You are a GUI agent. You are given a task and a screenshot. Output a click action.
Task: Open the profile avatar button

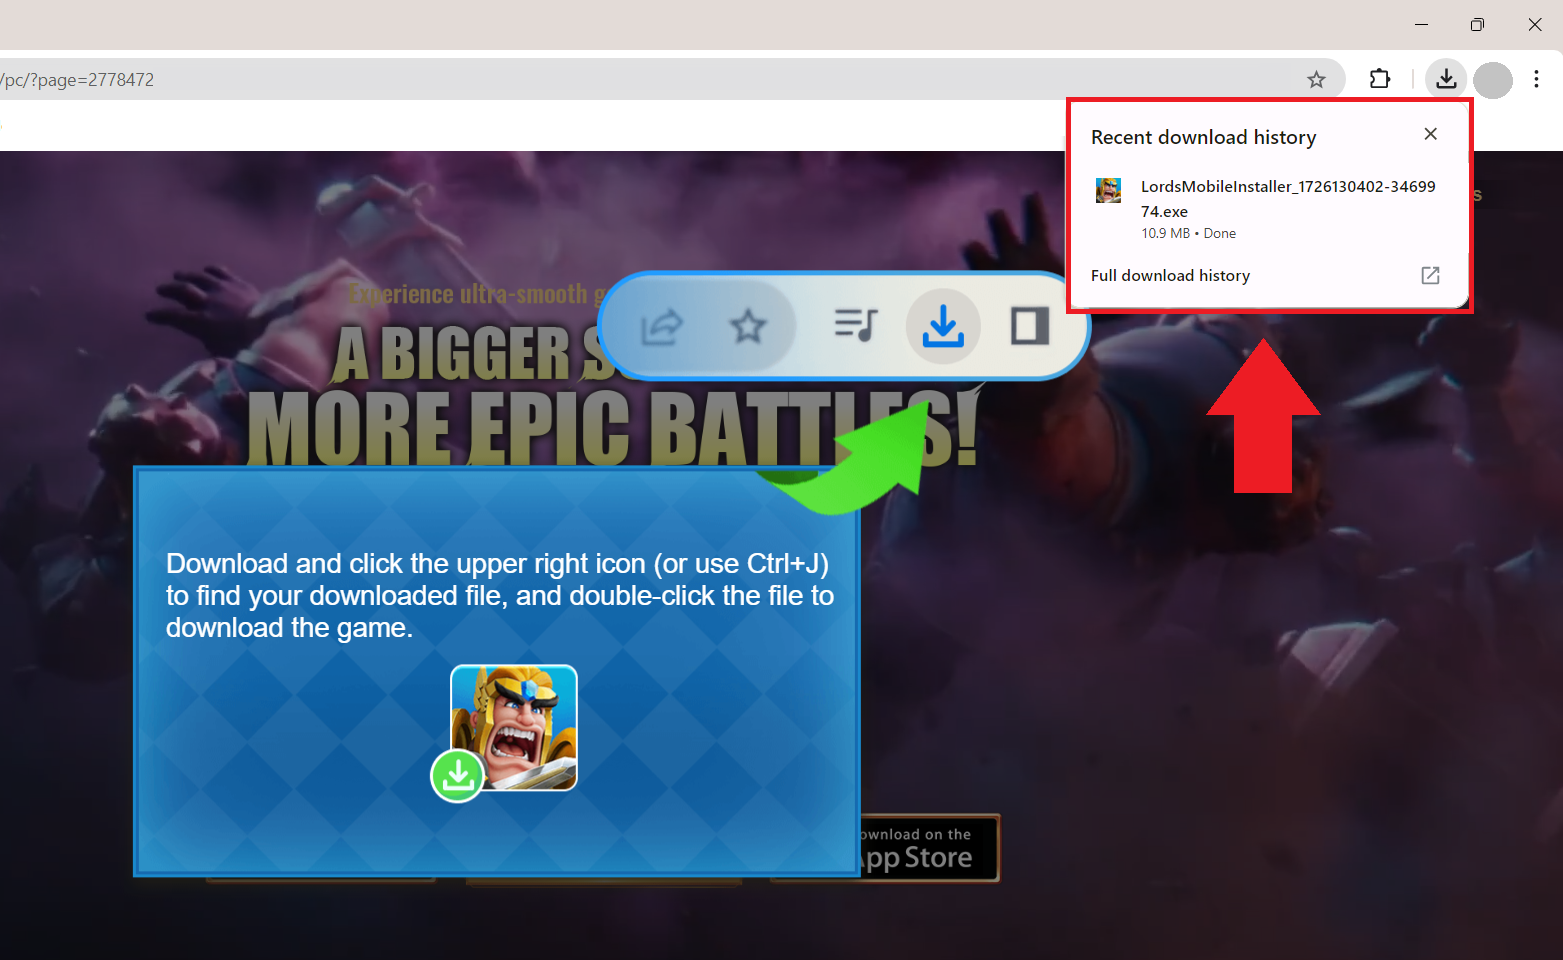[x=1493, y=80]
